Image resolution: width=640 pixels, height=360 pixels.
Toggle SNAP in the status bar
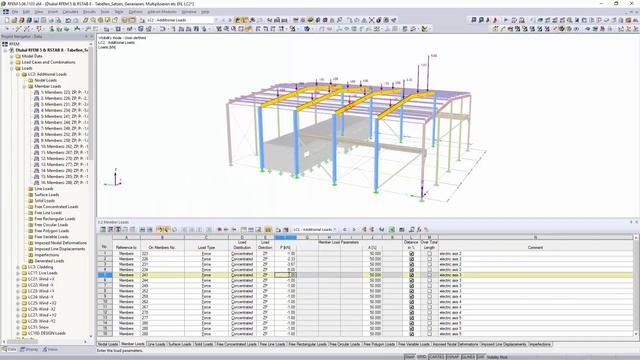pyautogui.click(x=409, y=357)
